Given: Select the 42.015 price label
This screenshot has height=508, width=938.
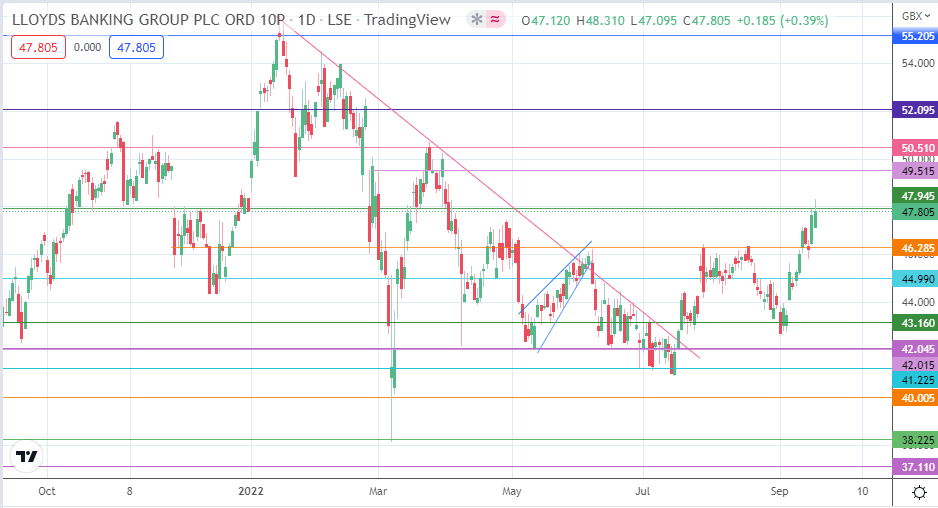Looking at the screenshot, I should [915, 364].
